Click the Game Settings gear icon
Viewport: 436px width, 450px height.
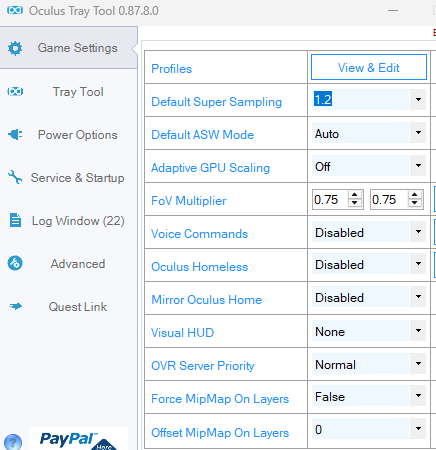pyautogui.click(x=15, y=48)
